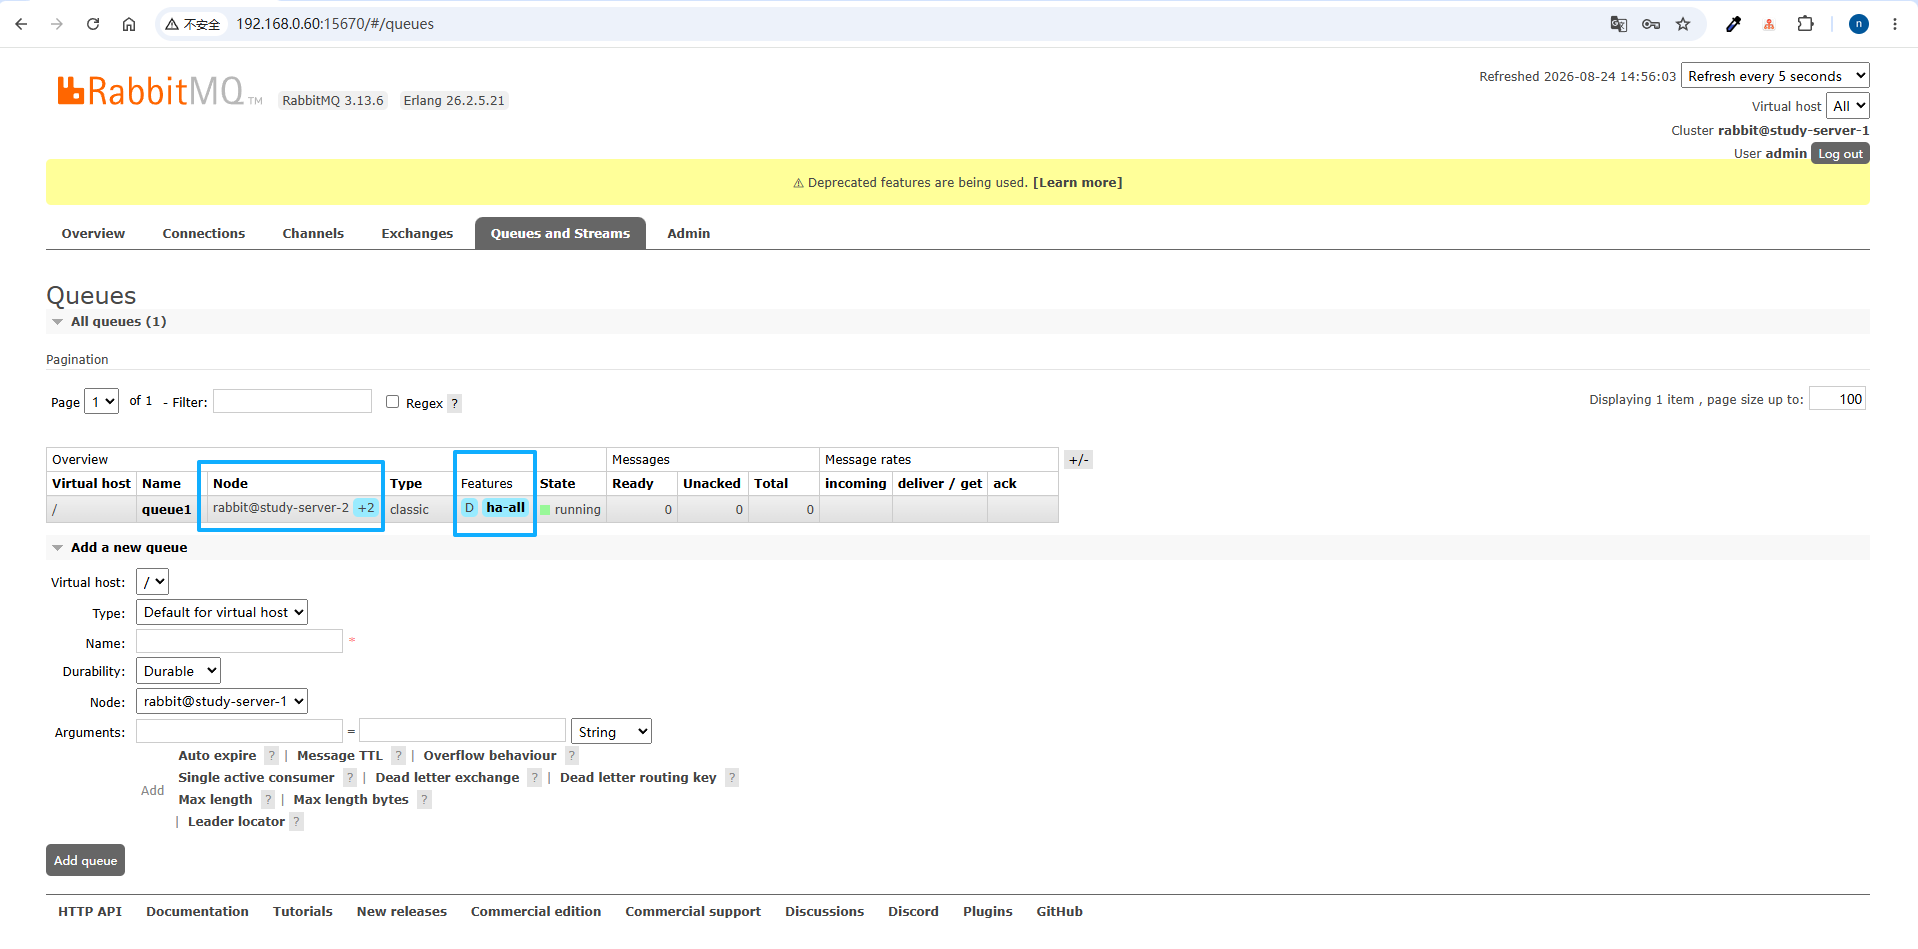This screenshot has width=1918, height=949.
Task: Open the arguments String type dropdown
Action: [611, 732]
